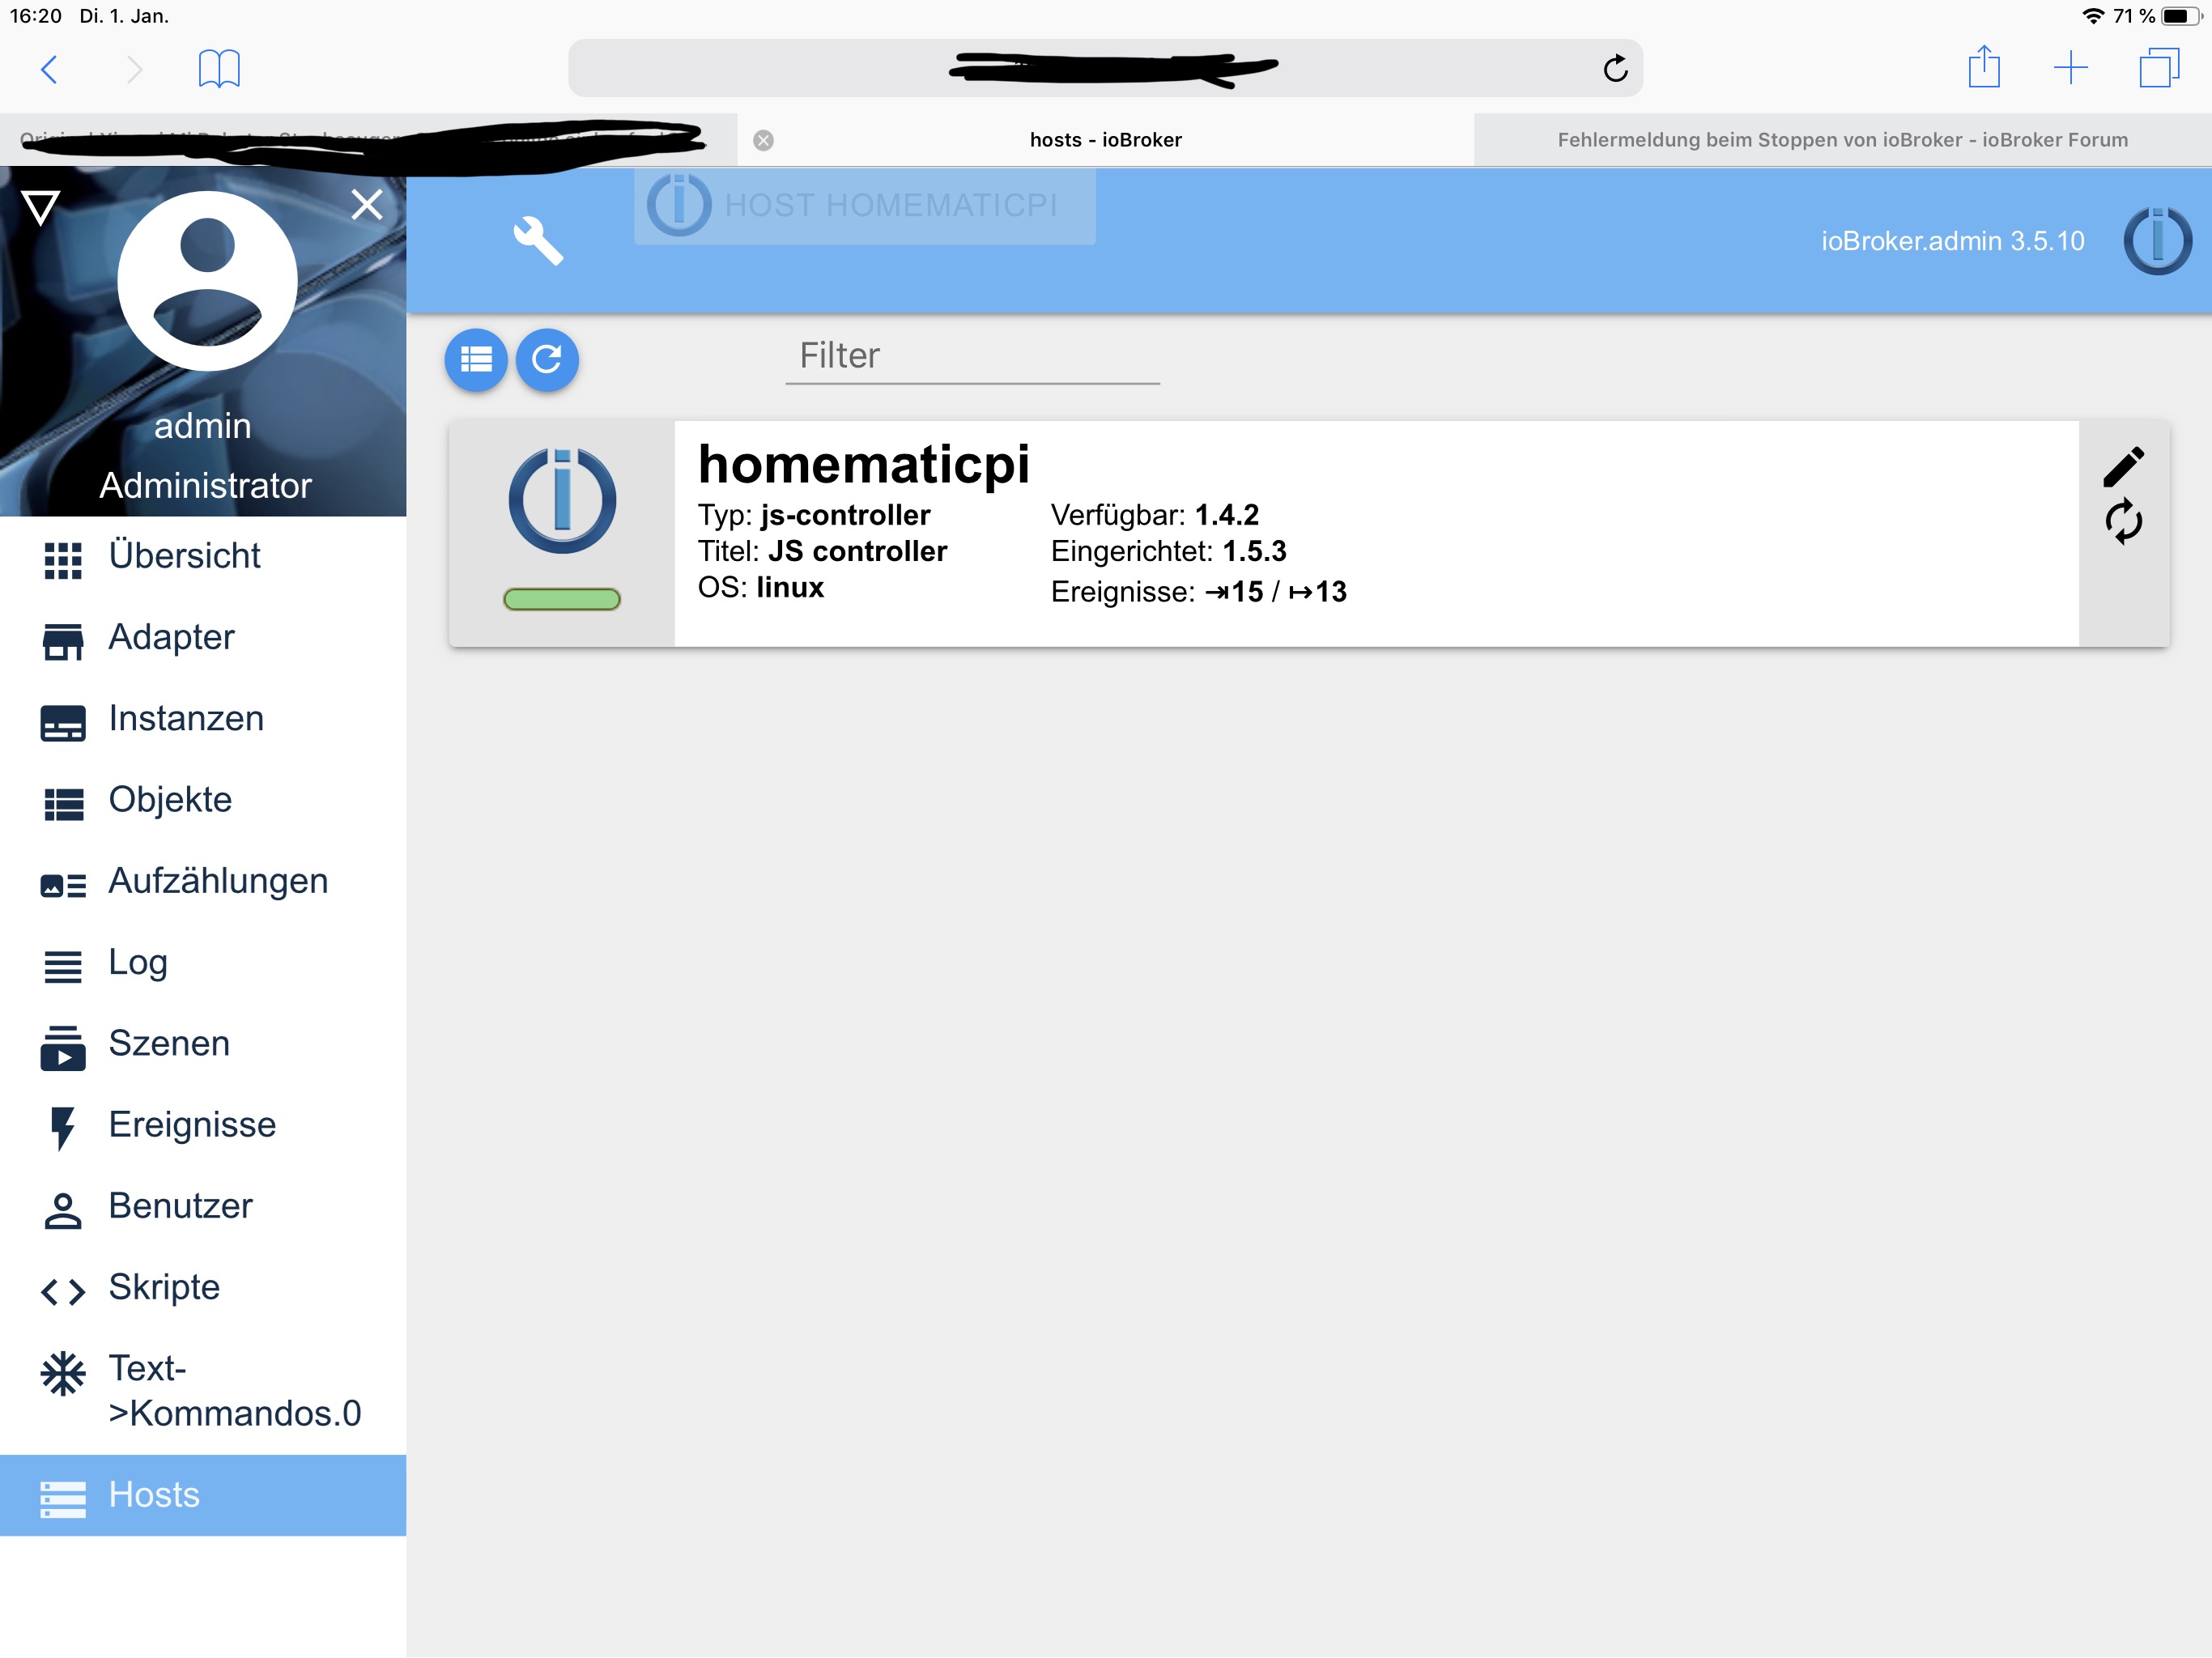Tap Safari forward arrow
Screen dimensions: 2212x1658
click(134, 68)
